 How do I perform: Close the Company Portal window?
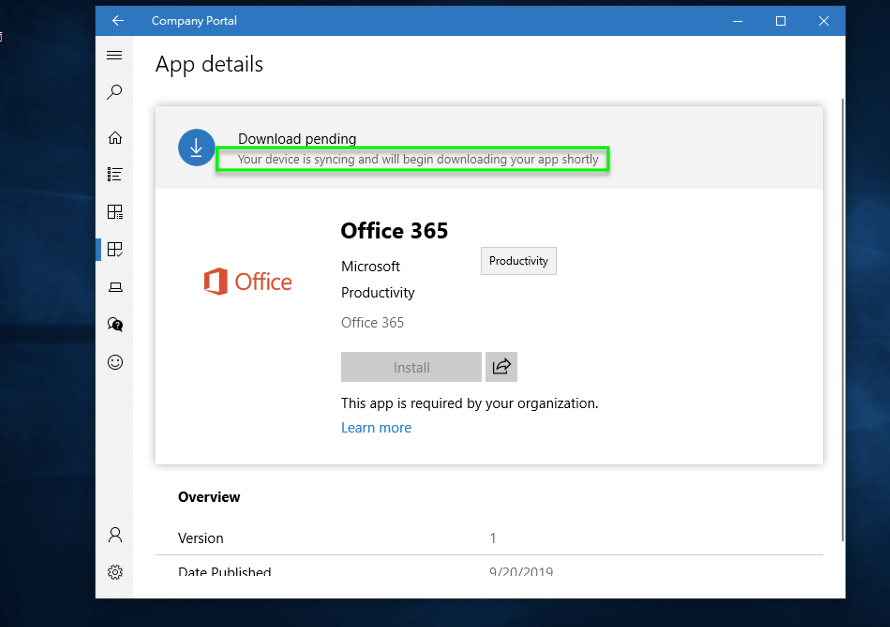(824, 21)
